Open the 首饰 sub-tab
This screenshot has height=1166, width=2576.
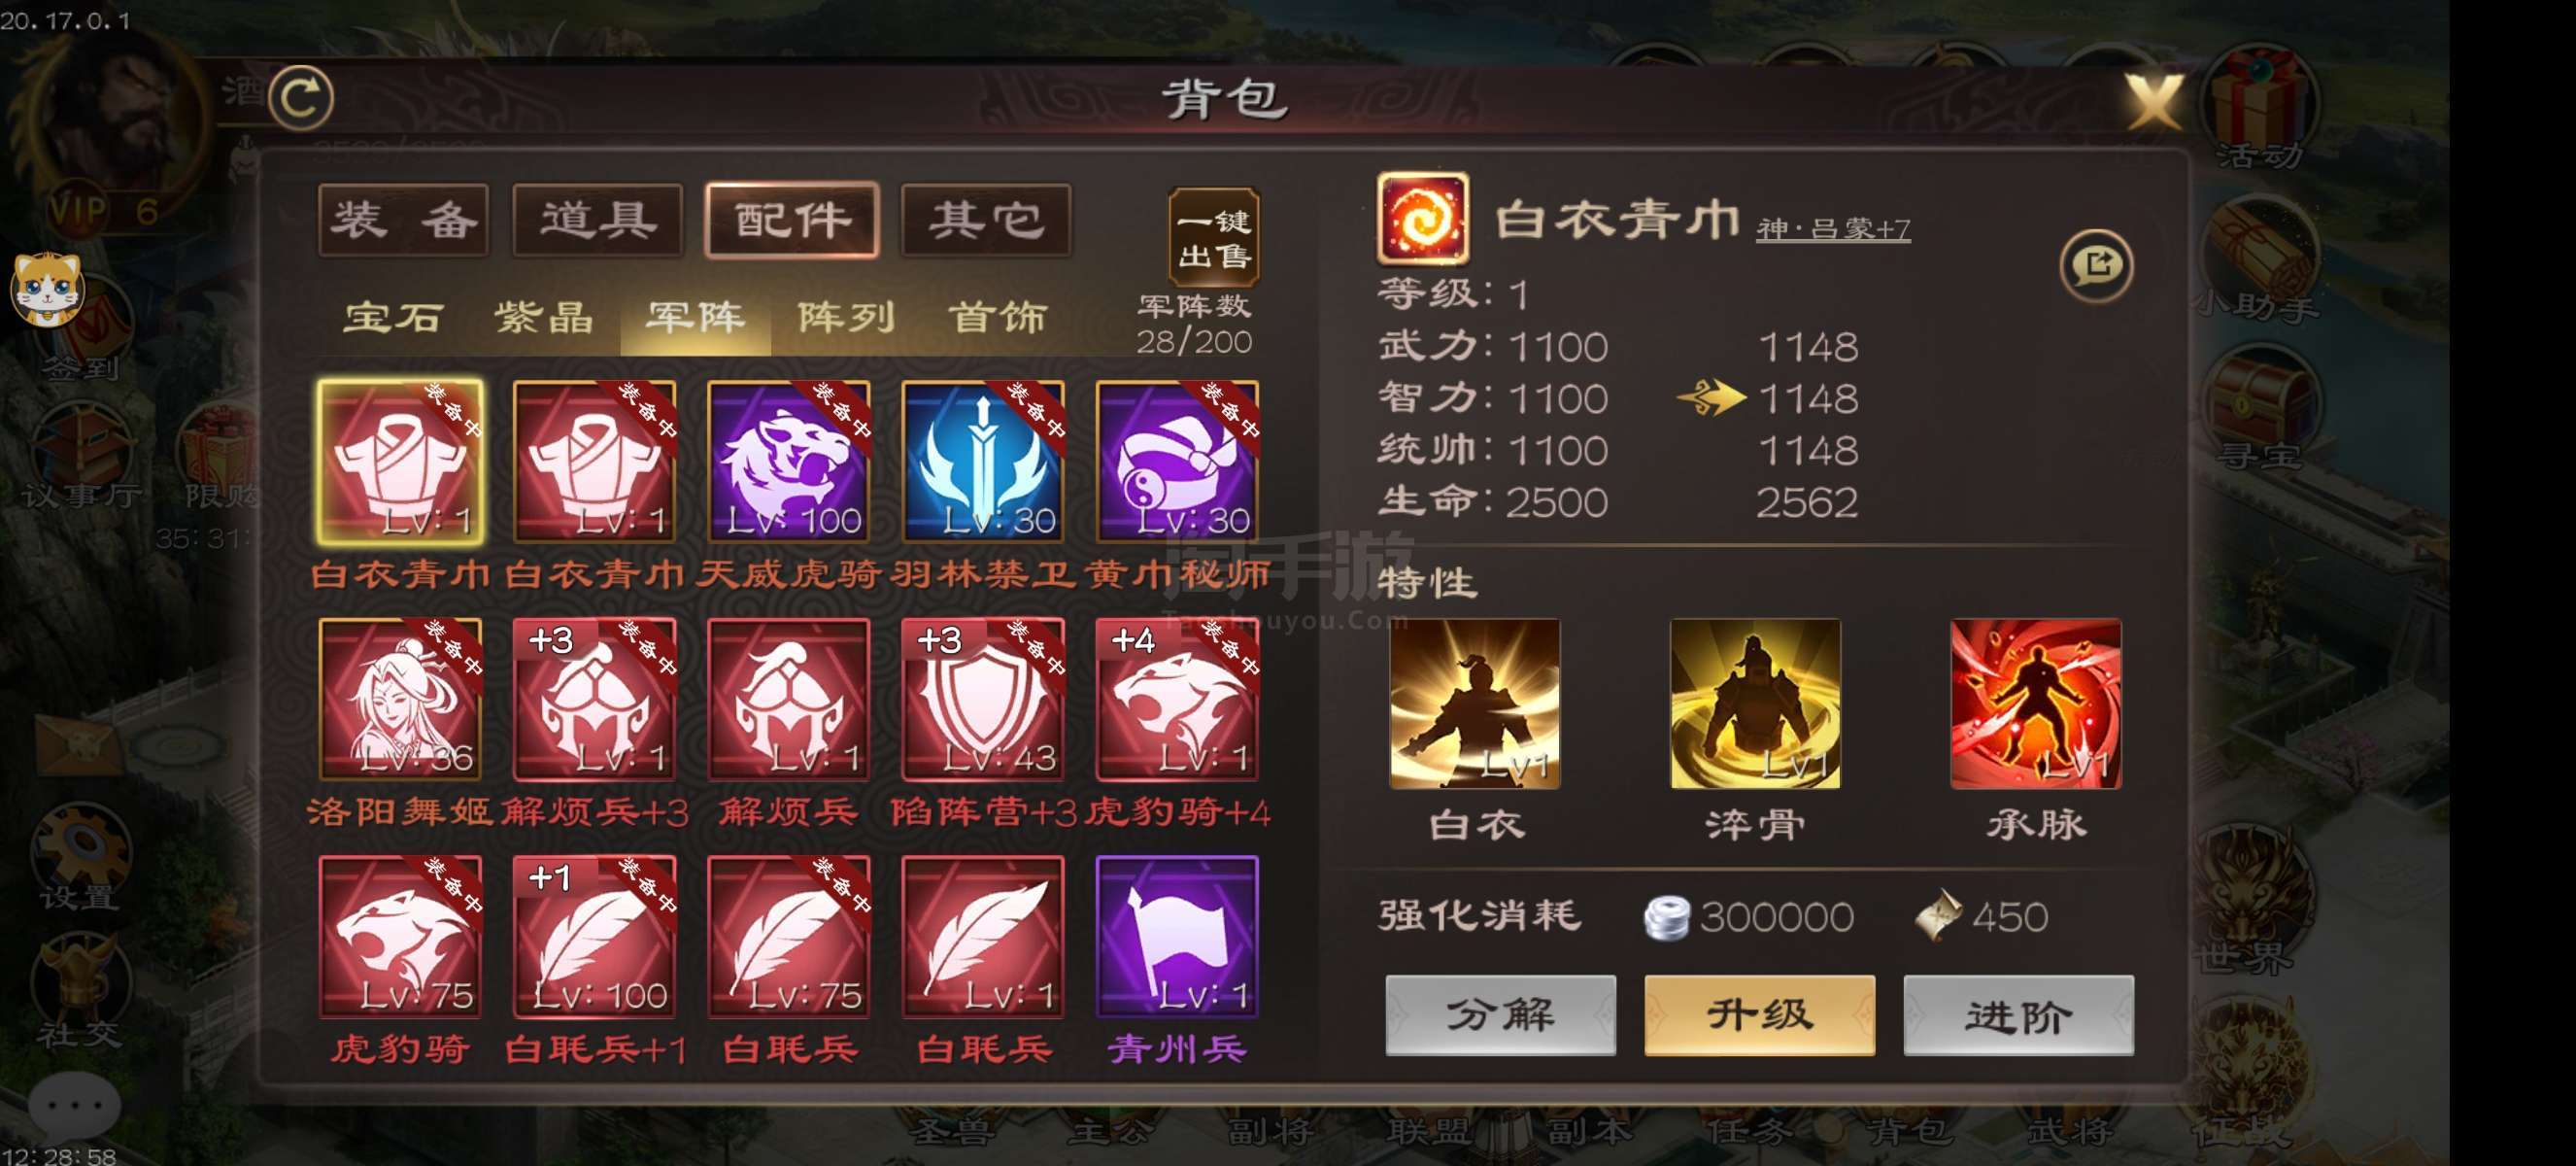tap(997, 318)
